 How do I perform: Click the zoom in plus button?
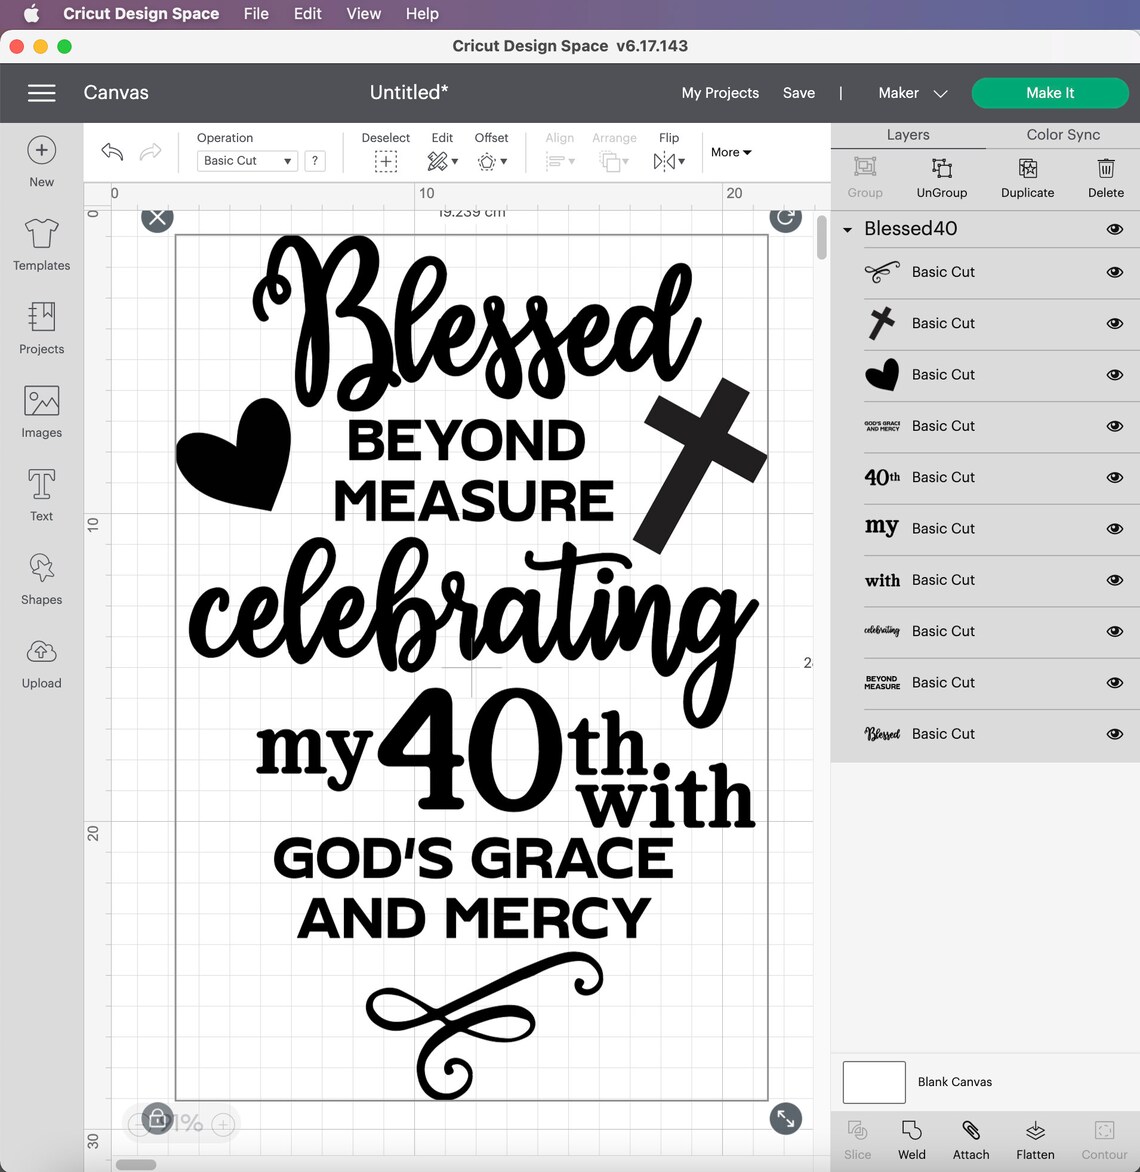[x=223, y=1124]
